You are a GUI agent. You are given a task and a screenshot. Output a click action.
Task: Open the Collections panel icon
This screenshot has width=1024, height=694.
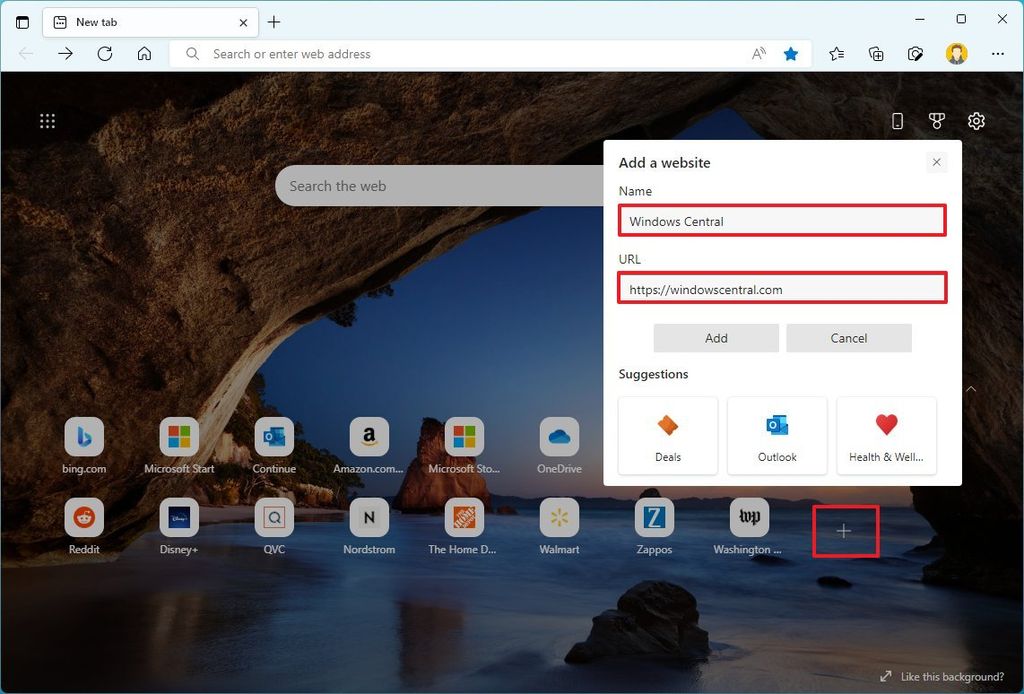point(876,54)
